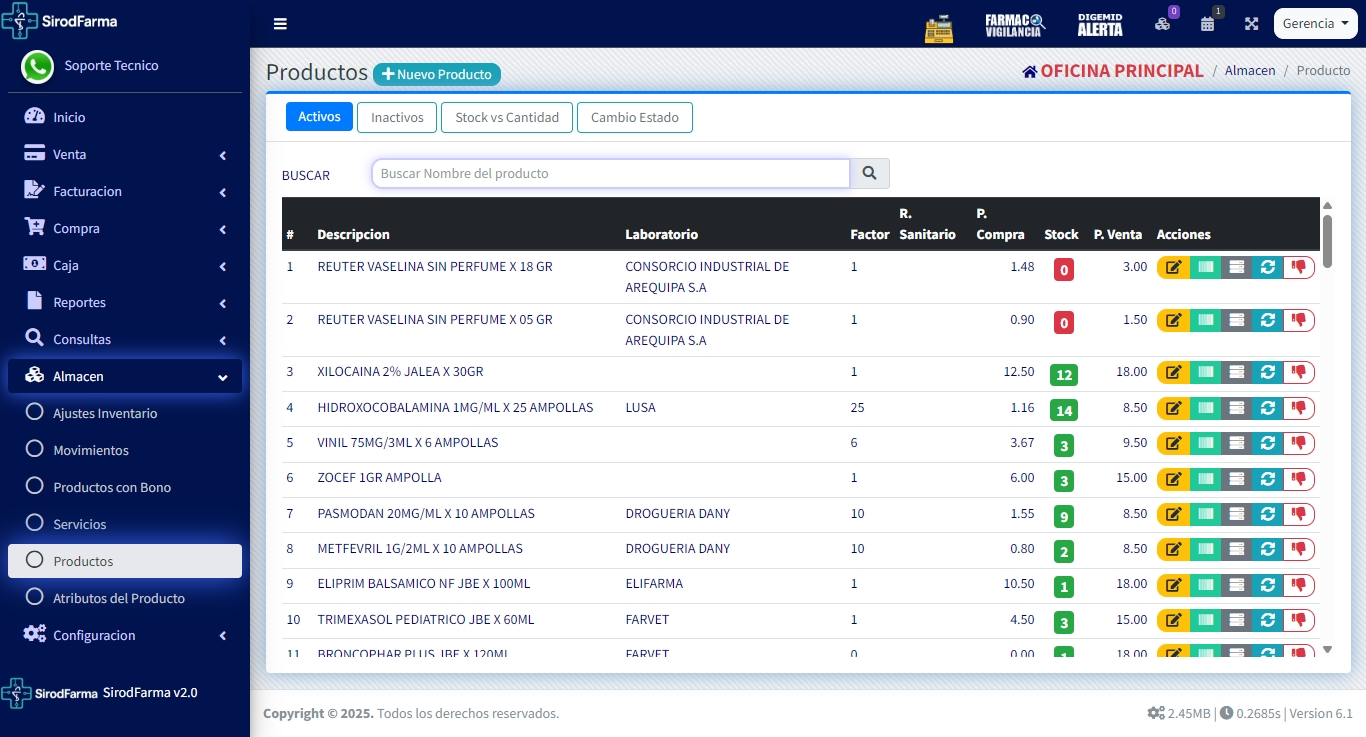Click the thumbs-down icon for METFEVRIL 1G/2ML

pyautogui.click(x=1299, y=549)
